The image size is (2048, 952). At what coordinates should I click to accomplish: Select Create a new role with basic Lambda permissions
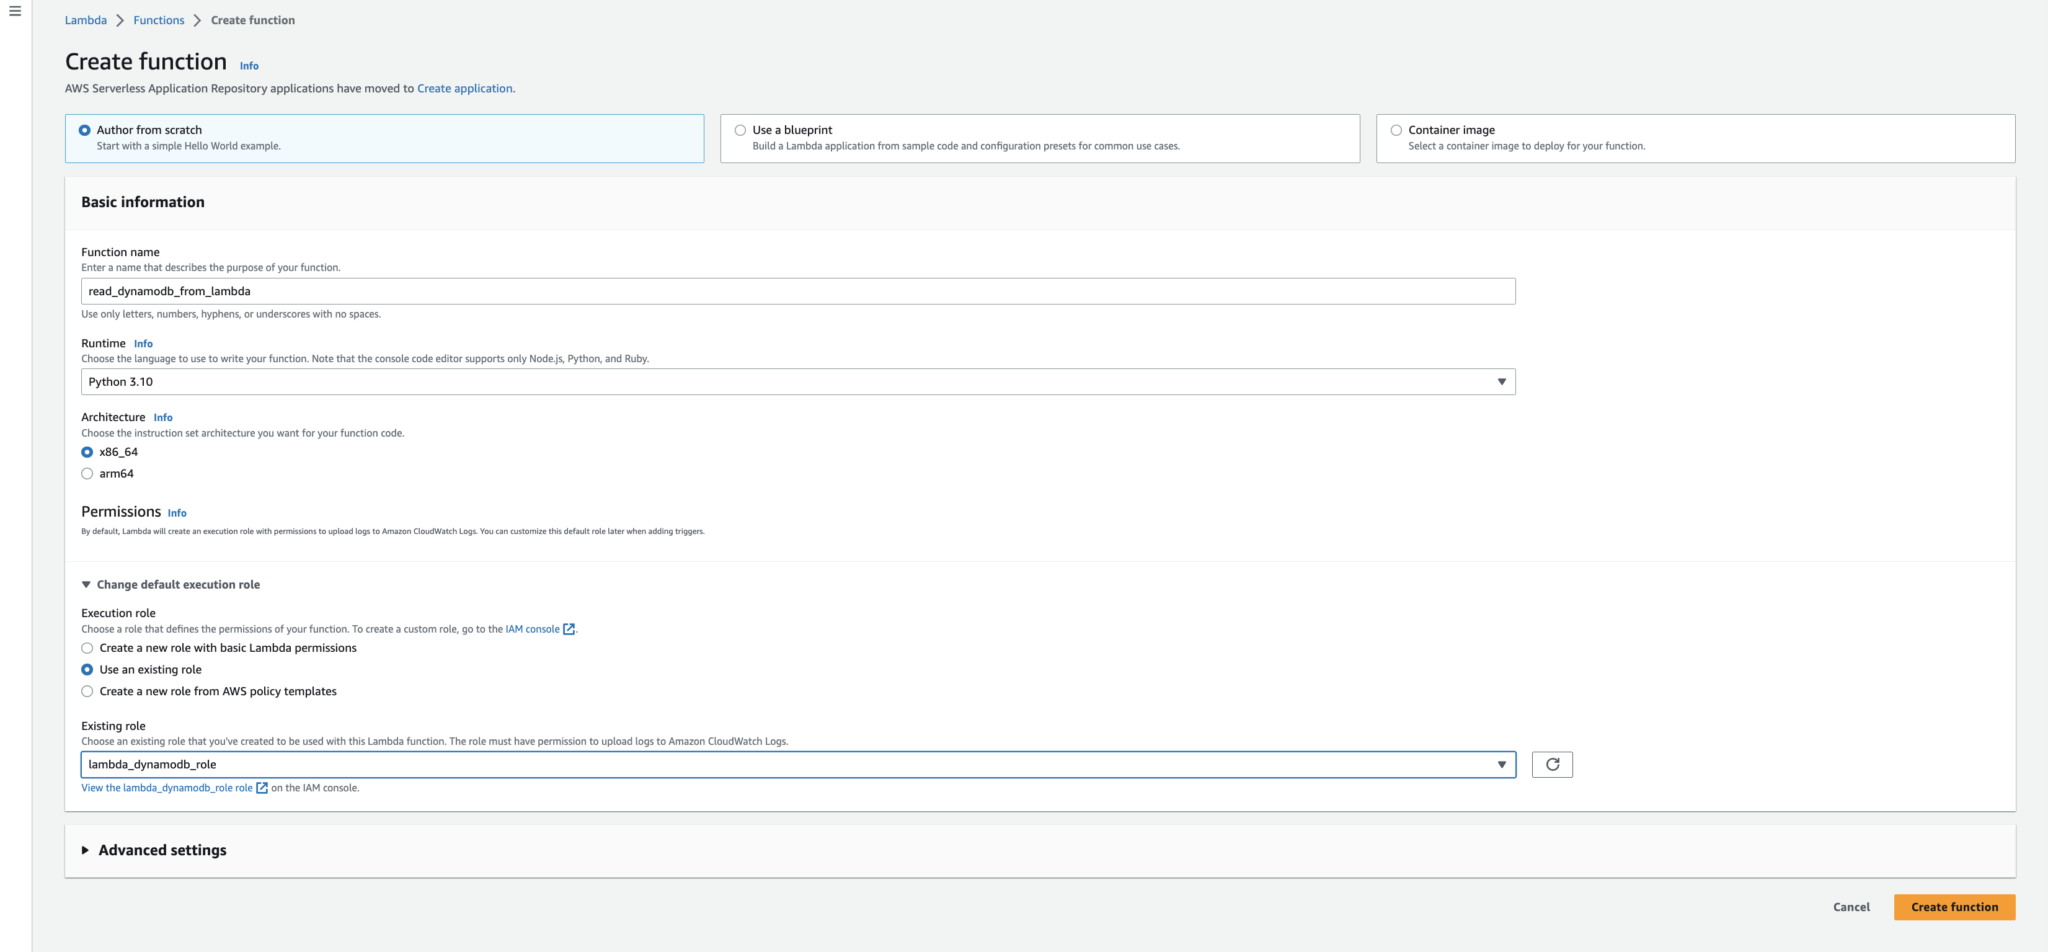point(87,648)
